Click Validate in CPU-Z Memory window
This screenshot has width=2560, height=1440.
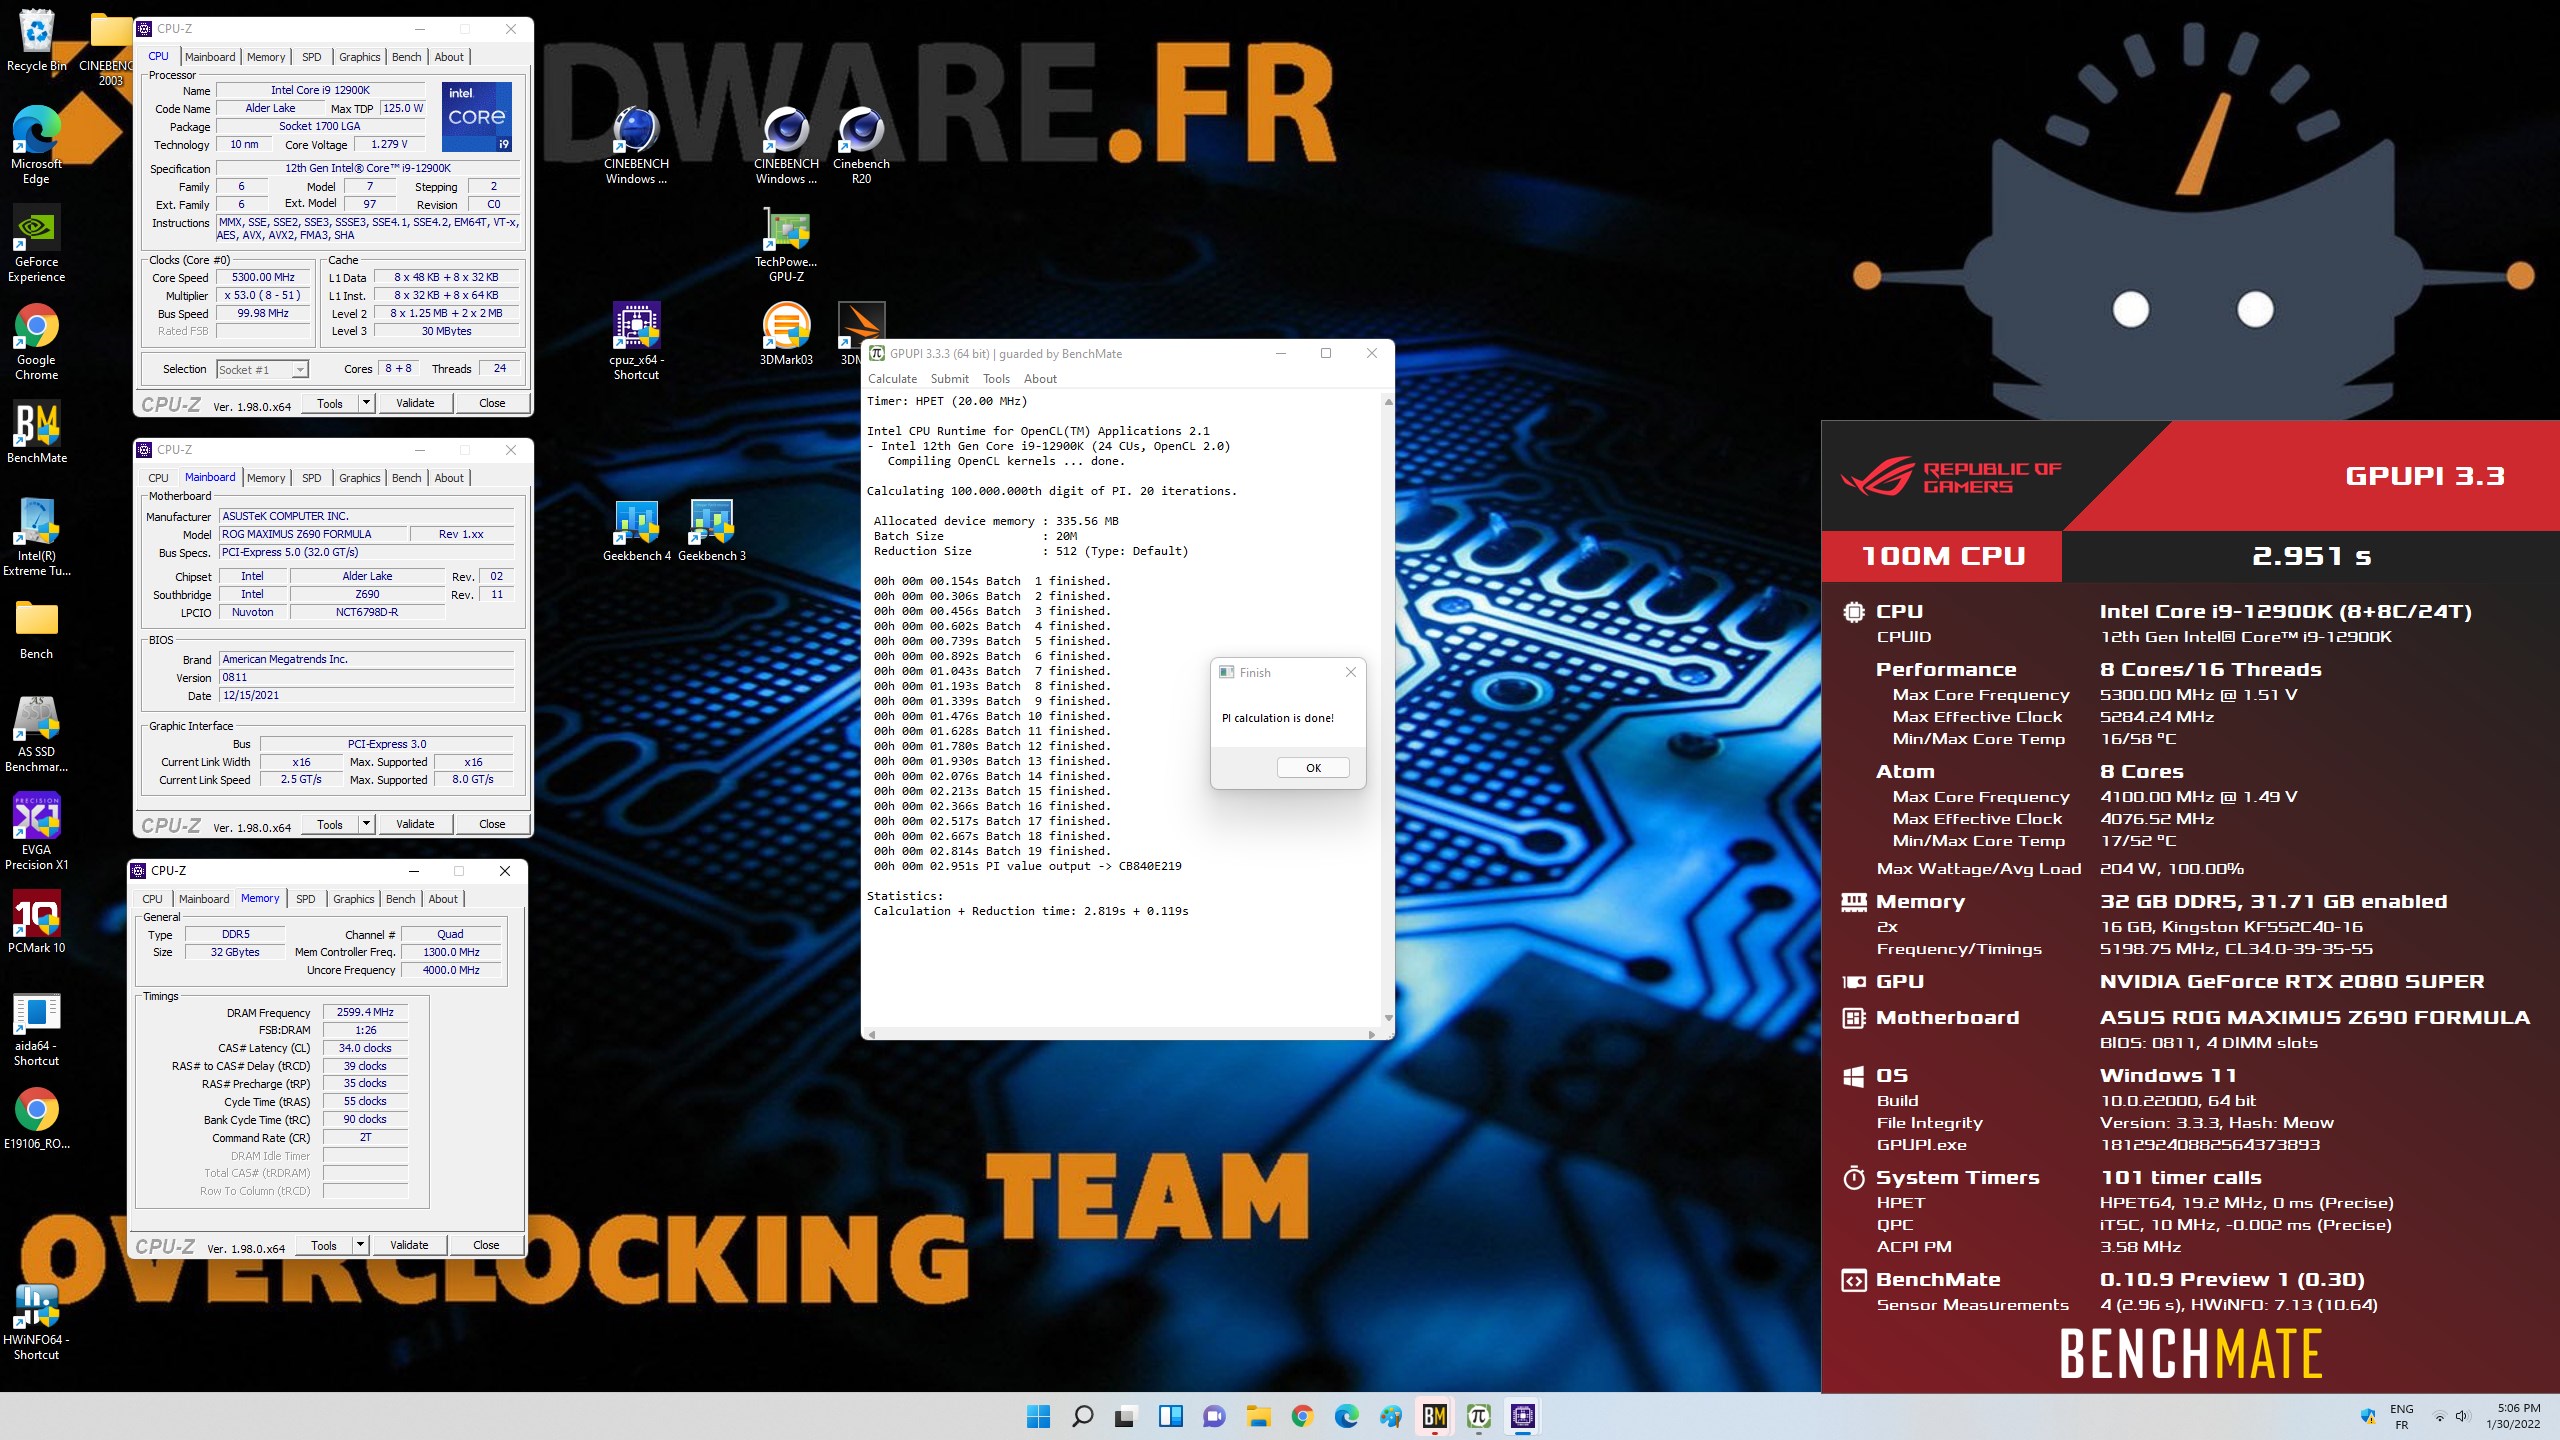coord(409,1245)
